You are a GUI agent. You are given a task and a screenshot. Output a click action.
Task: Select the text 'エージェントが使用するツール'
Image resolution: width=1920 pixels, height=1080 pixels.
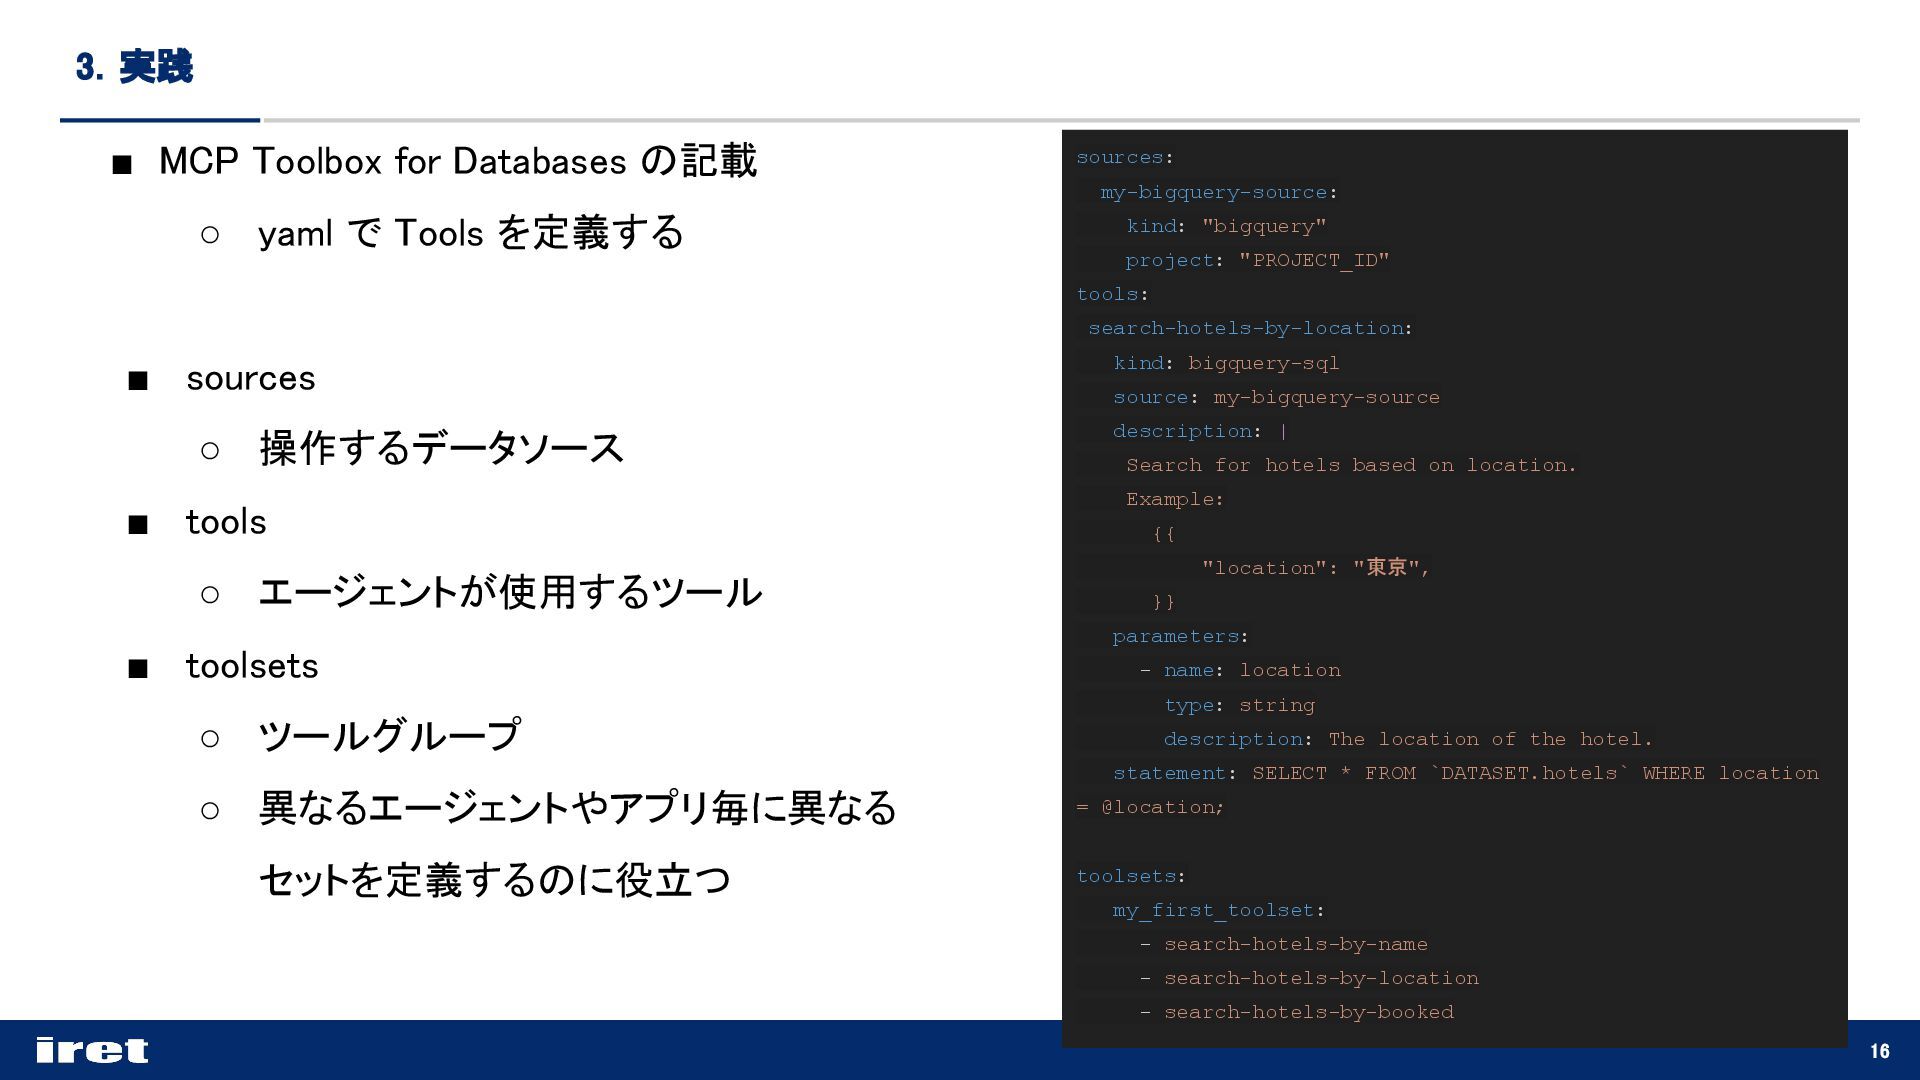click(x=510, y=592)
